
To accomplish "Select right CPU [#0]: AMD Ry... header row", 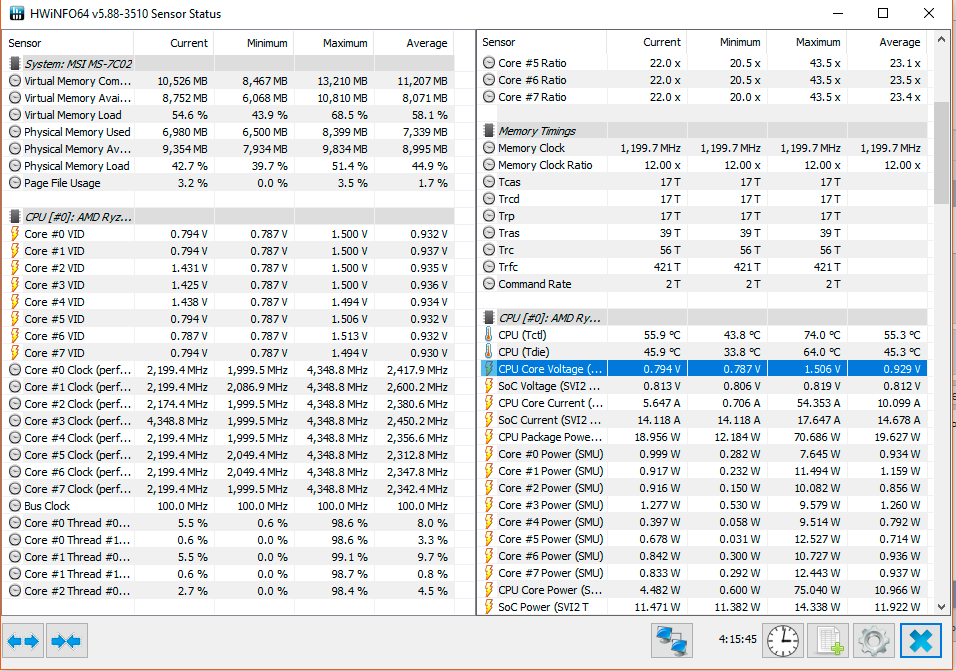I will click(704, 318).
